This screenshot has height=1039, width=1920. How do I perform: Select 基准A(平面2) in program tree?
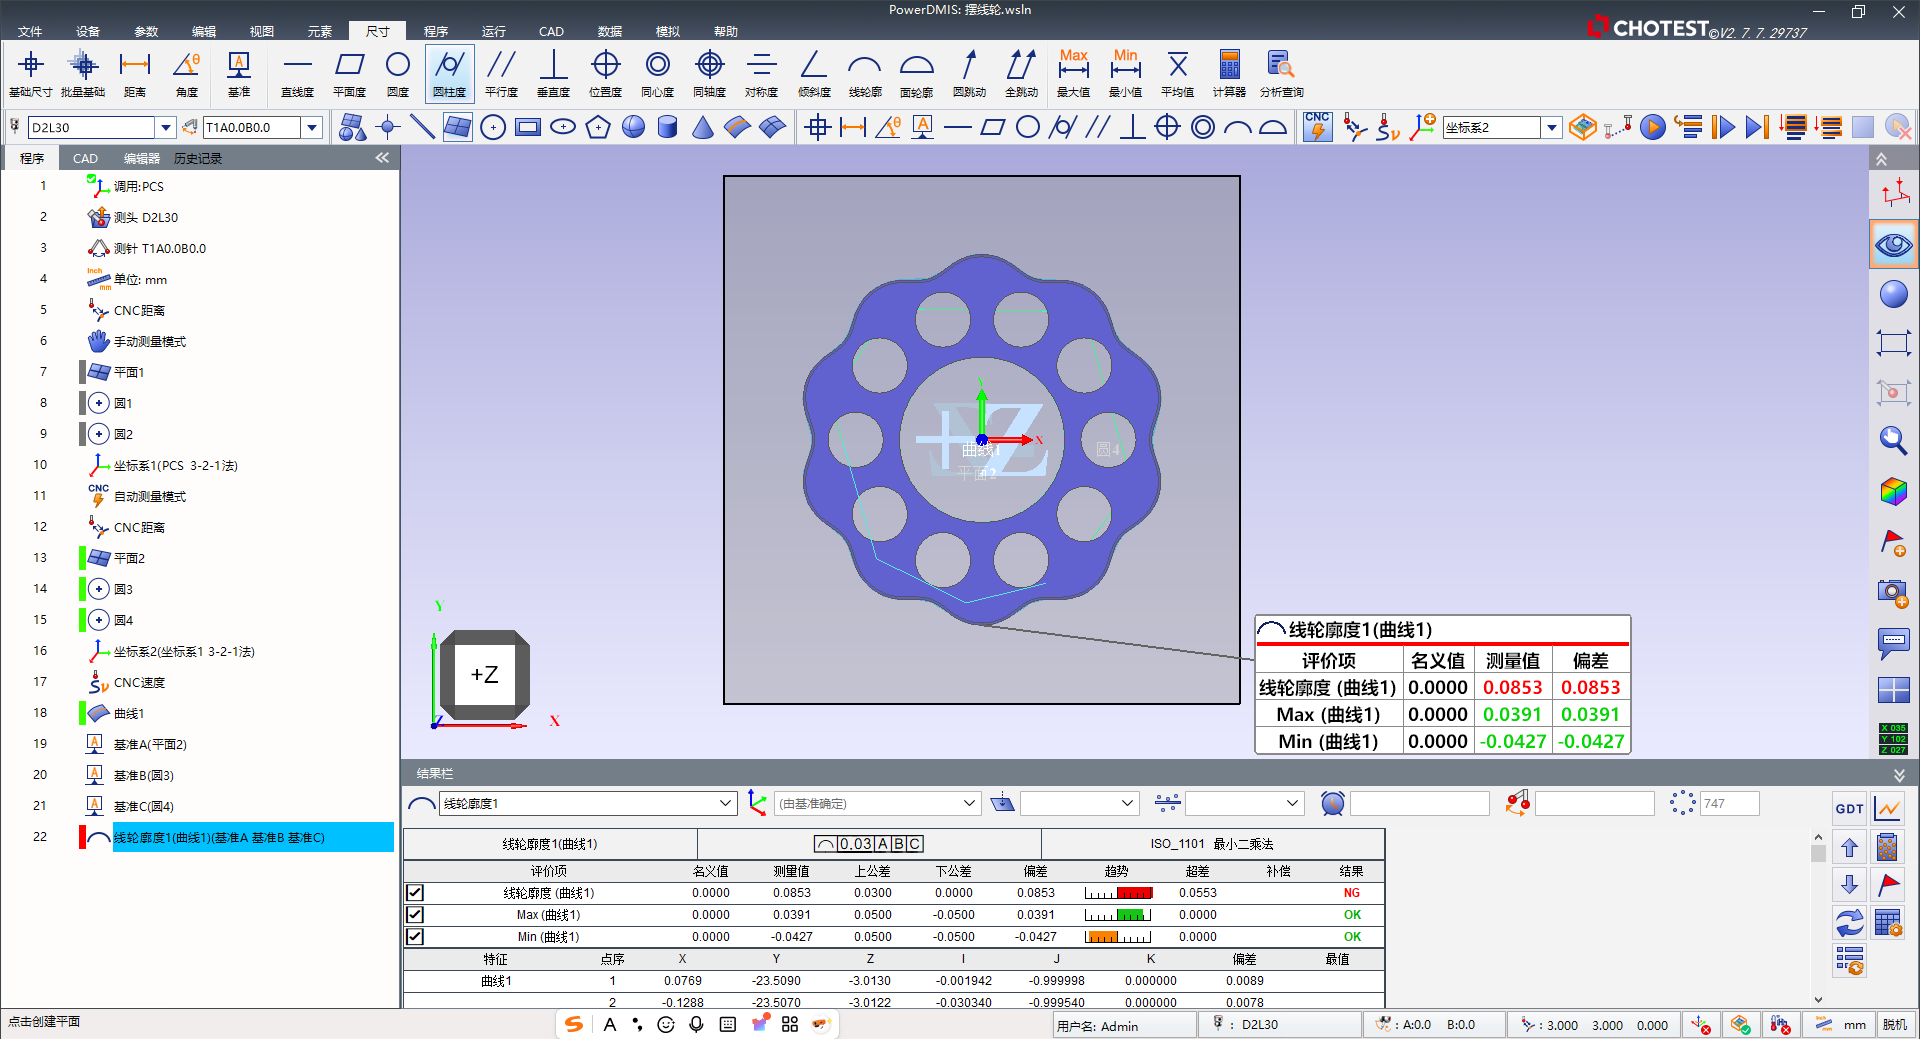pos(150,745)
